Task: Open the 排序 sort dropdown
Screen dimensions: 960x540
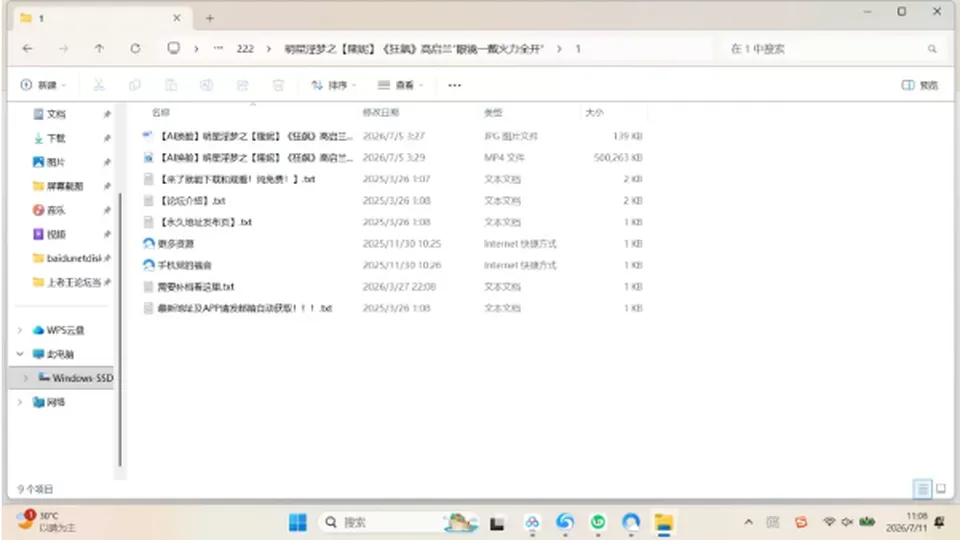Action: 334,85
